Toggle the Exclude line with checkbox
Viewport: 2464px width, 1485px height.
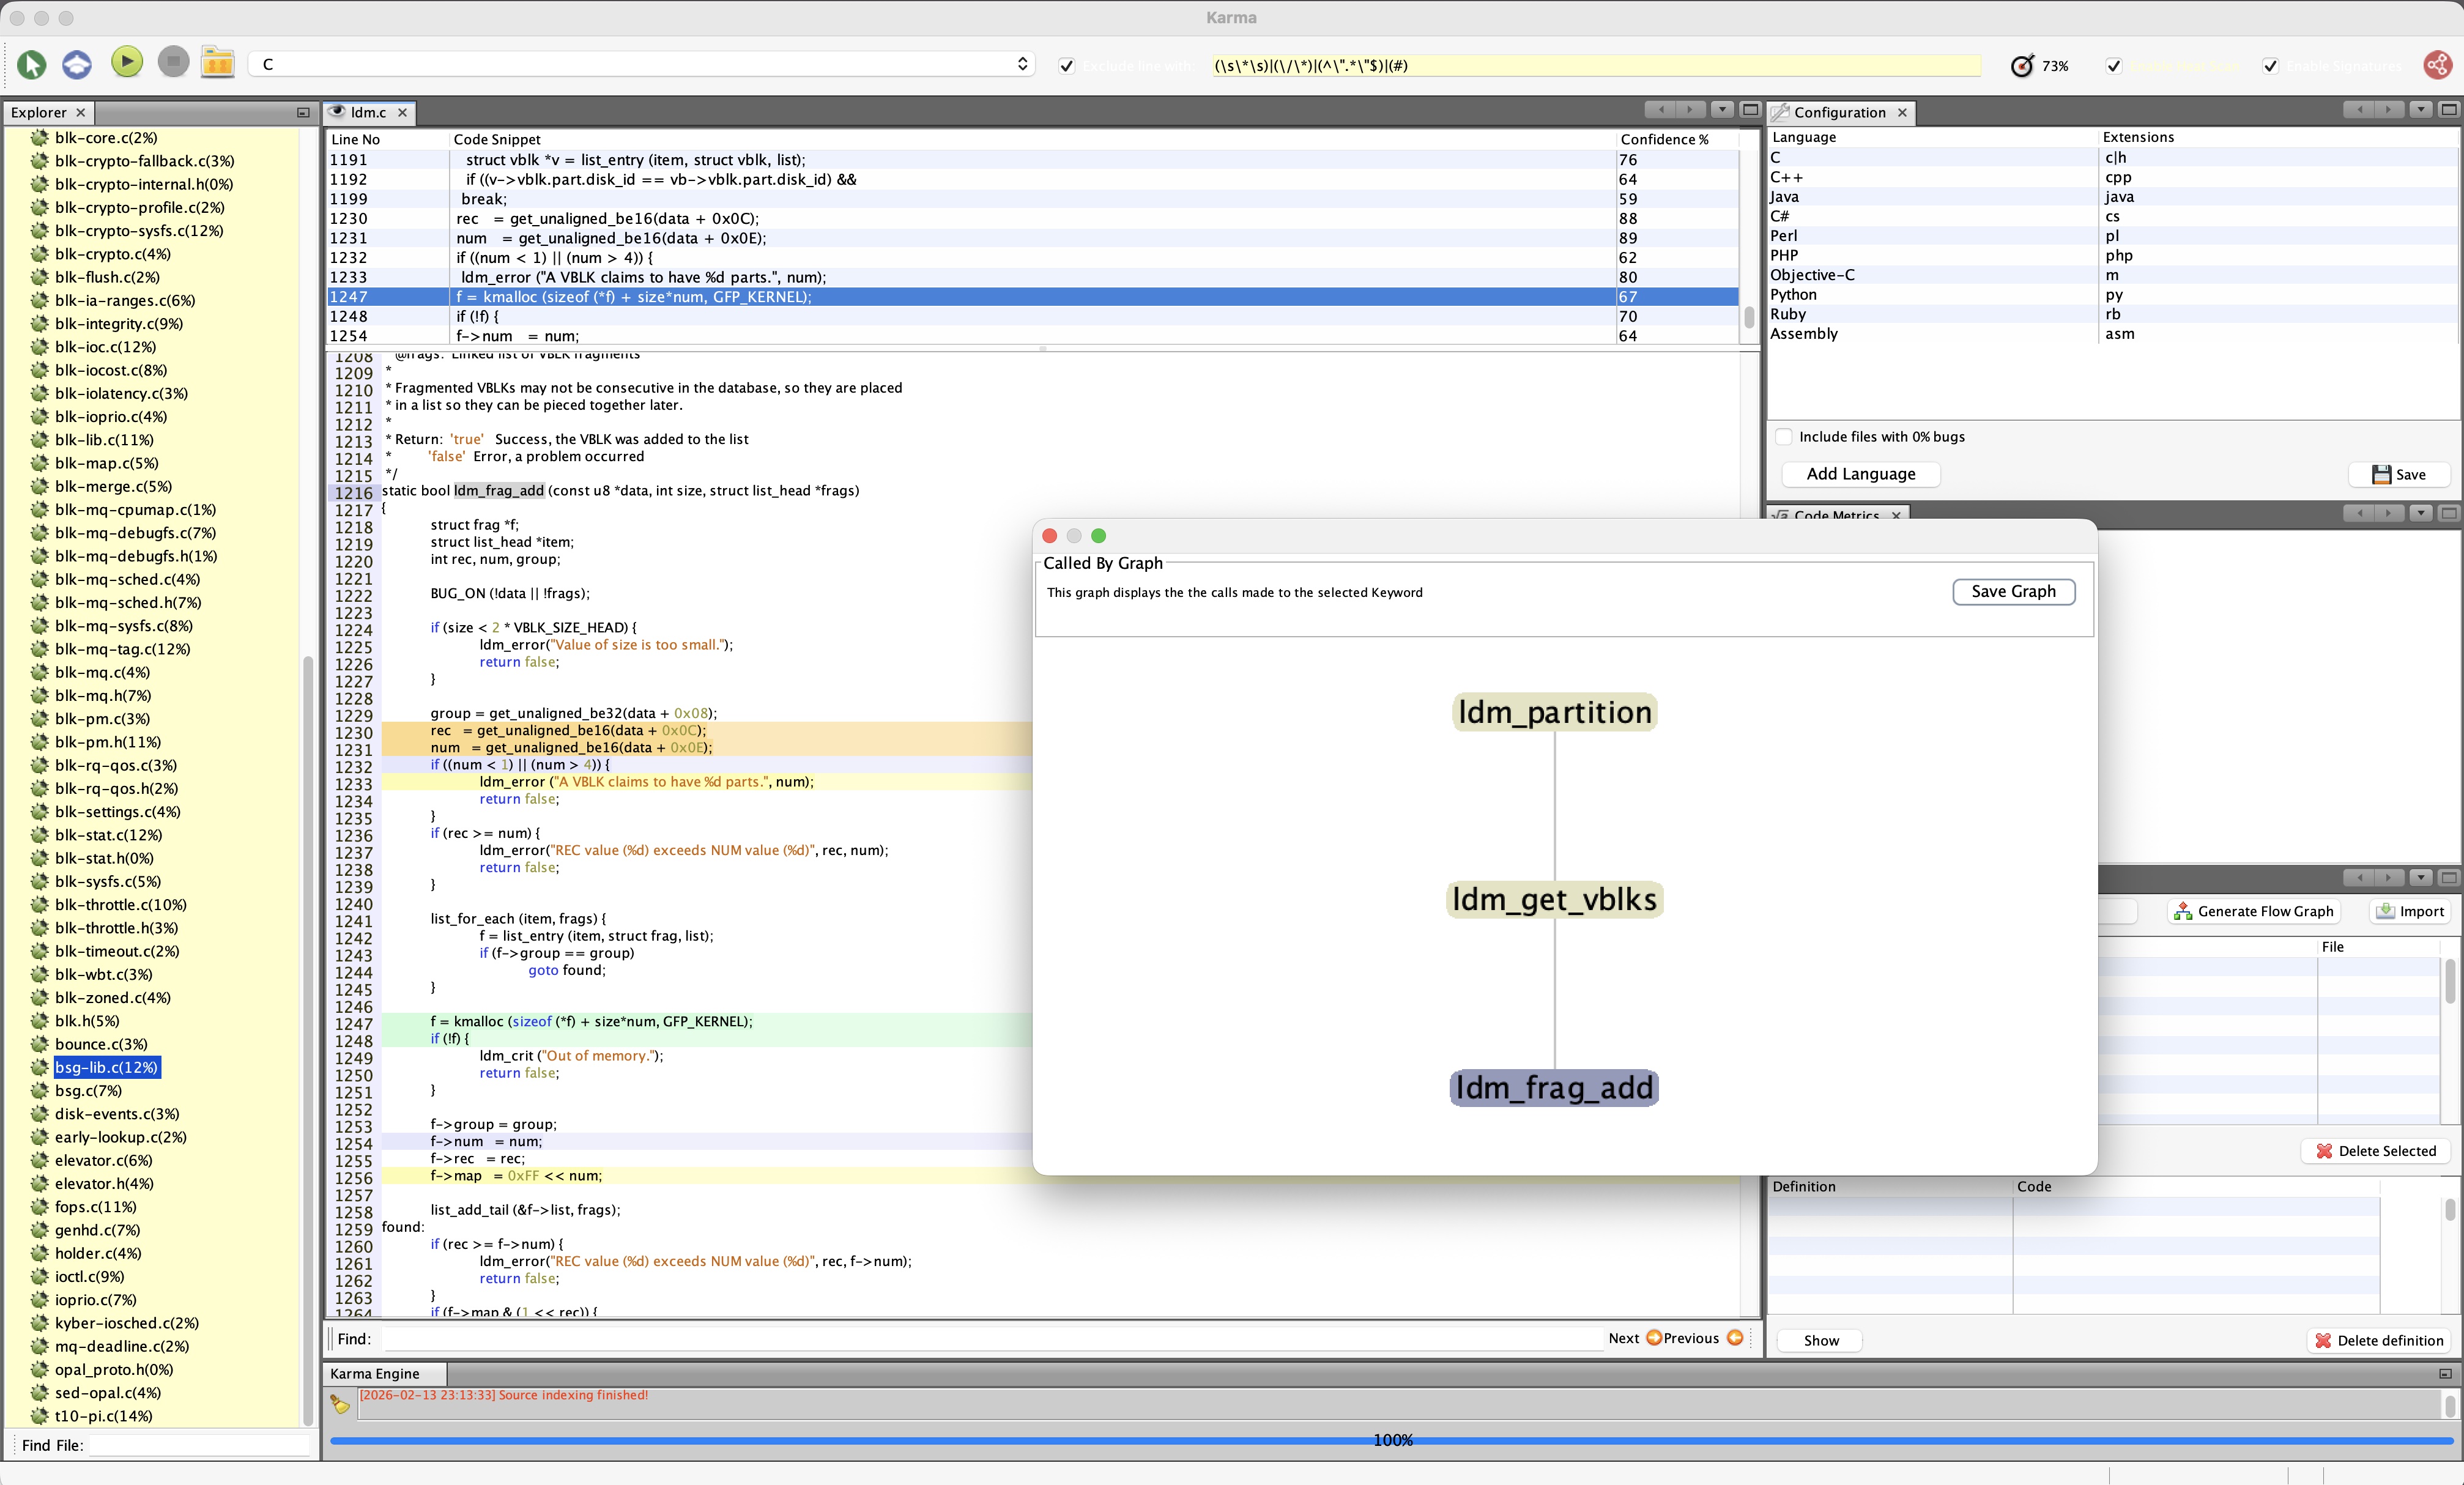(x=1066, y=66)
